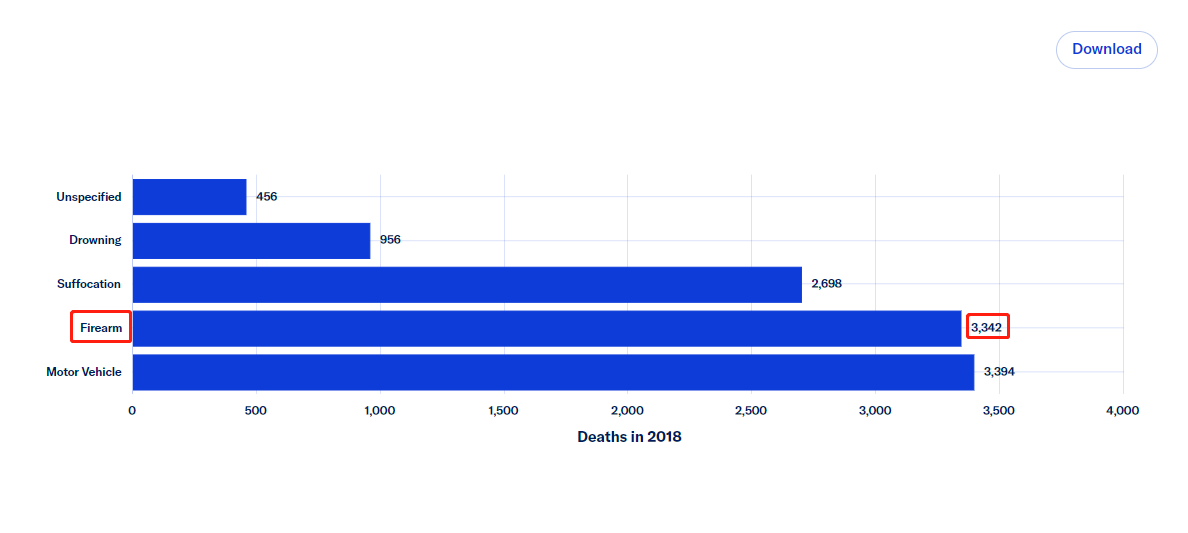Click the Deaths in 2018 axis title
This screenshot has width=1188, height=533.
click(x=629, y=437)
